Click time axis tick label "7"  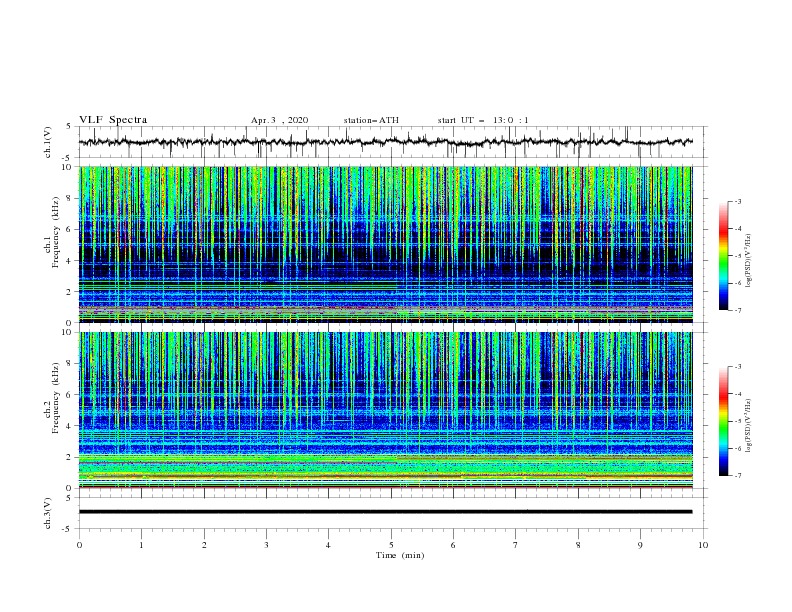coord(516,545)
